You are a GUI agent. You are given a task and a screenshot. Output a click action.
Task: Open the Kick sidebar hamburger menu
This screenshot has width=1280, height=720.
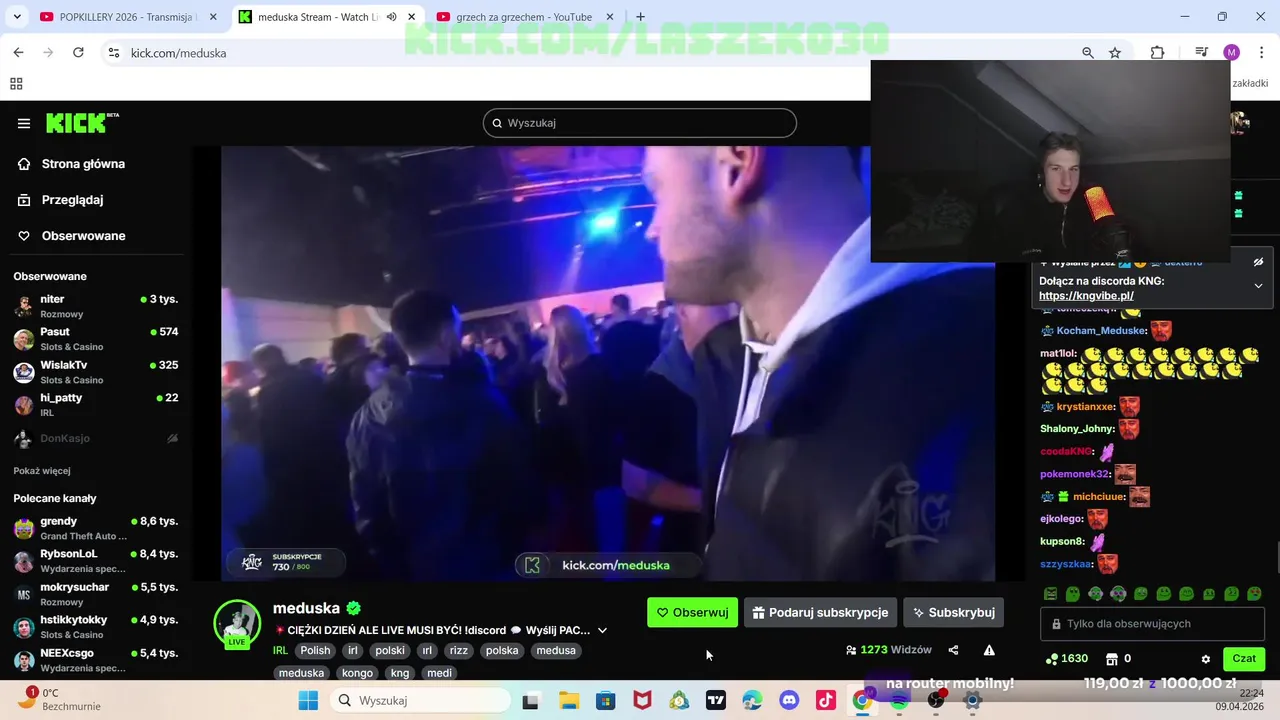pos(24,123)
